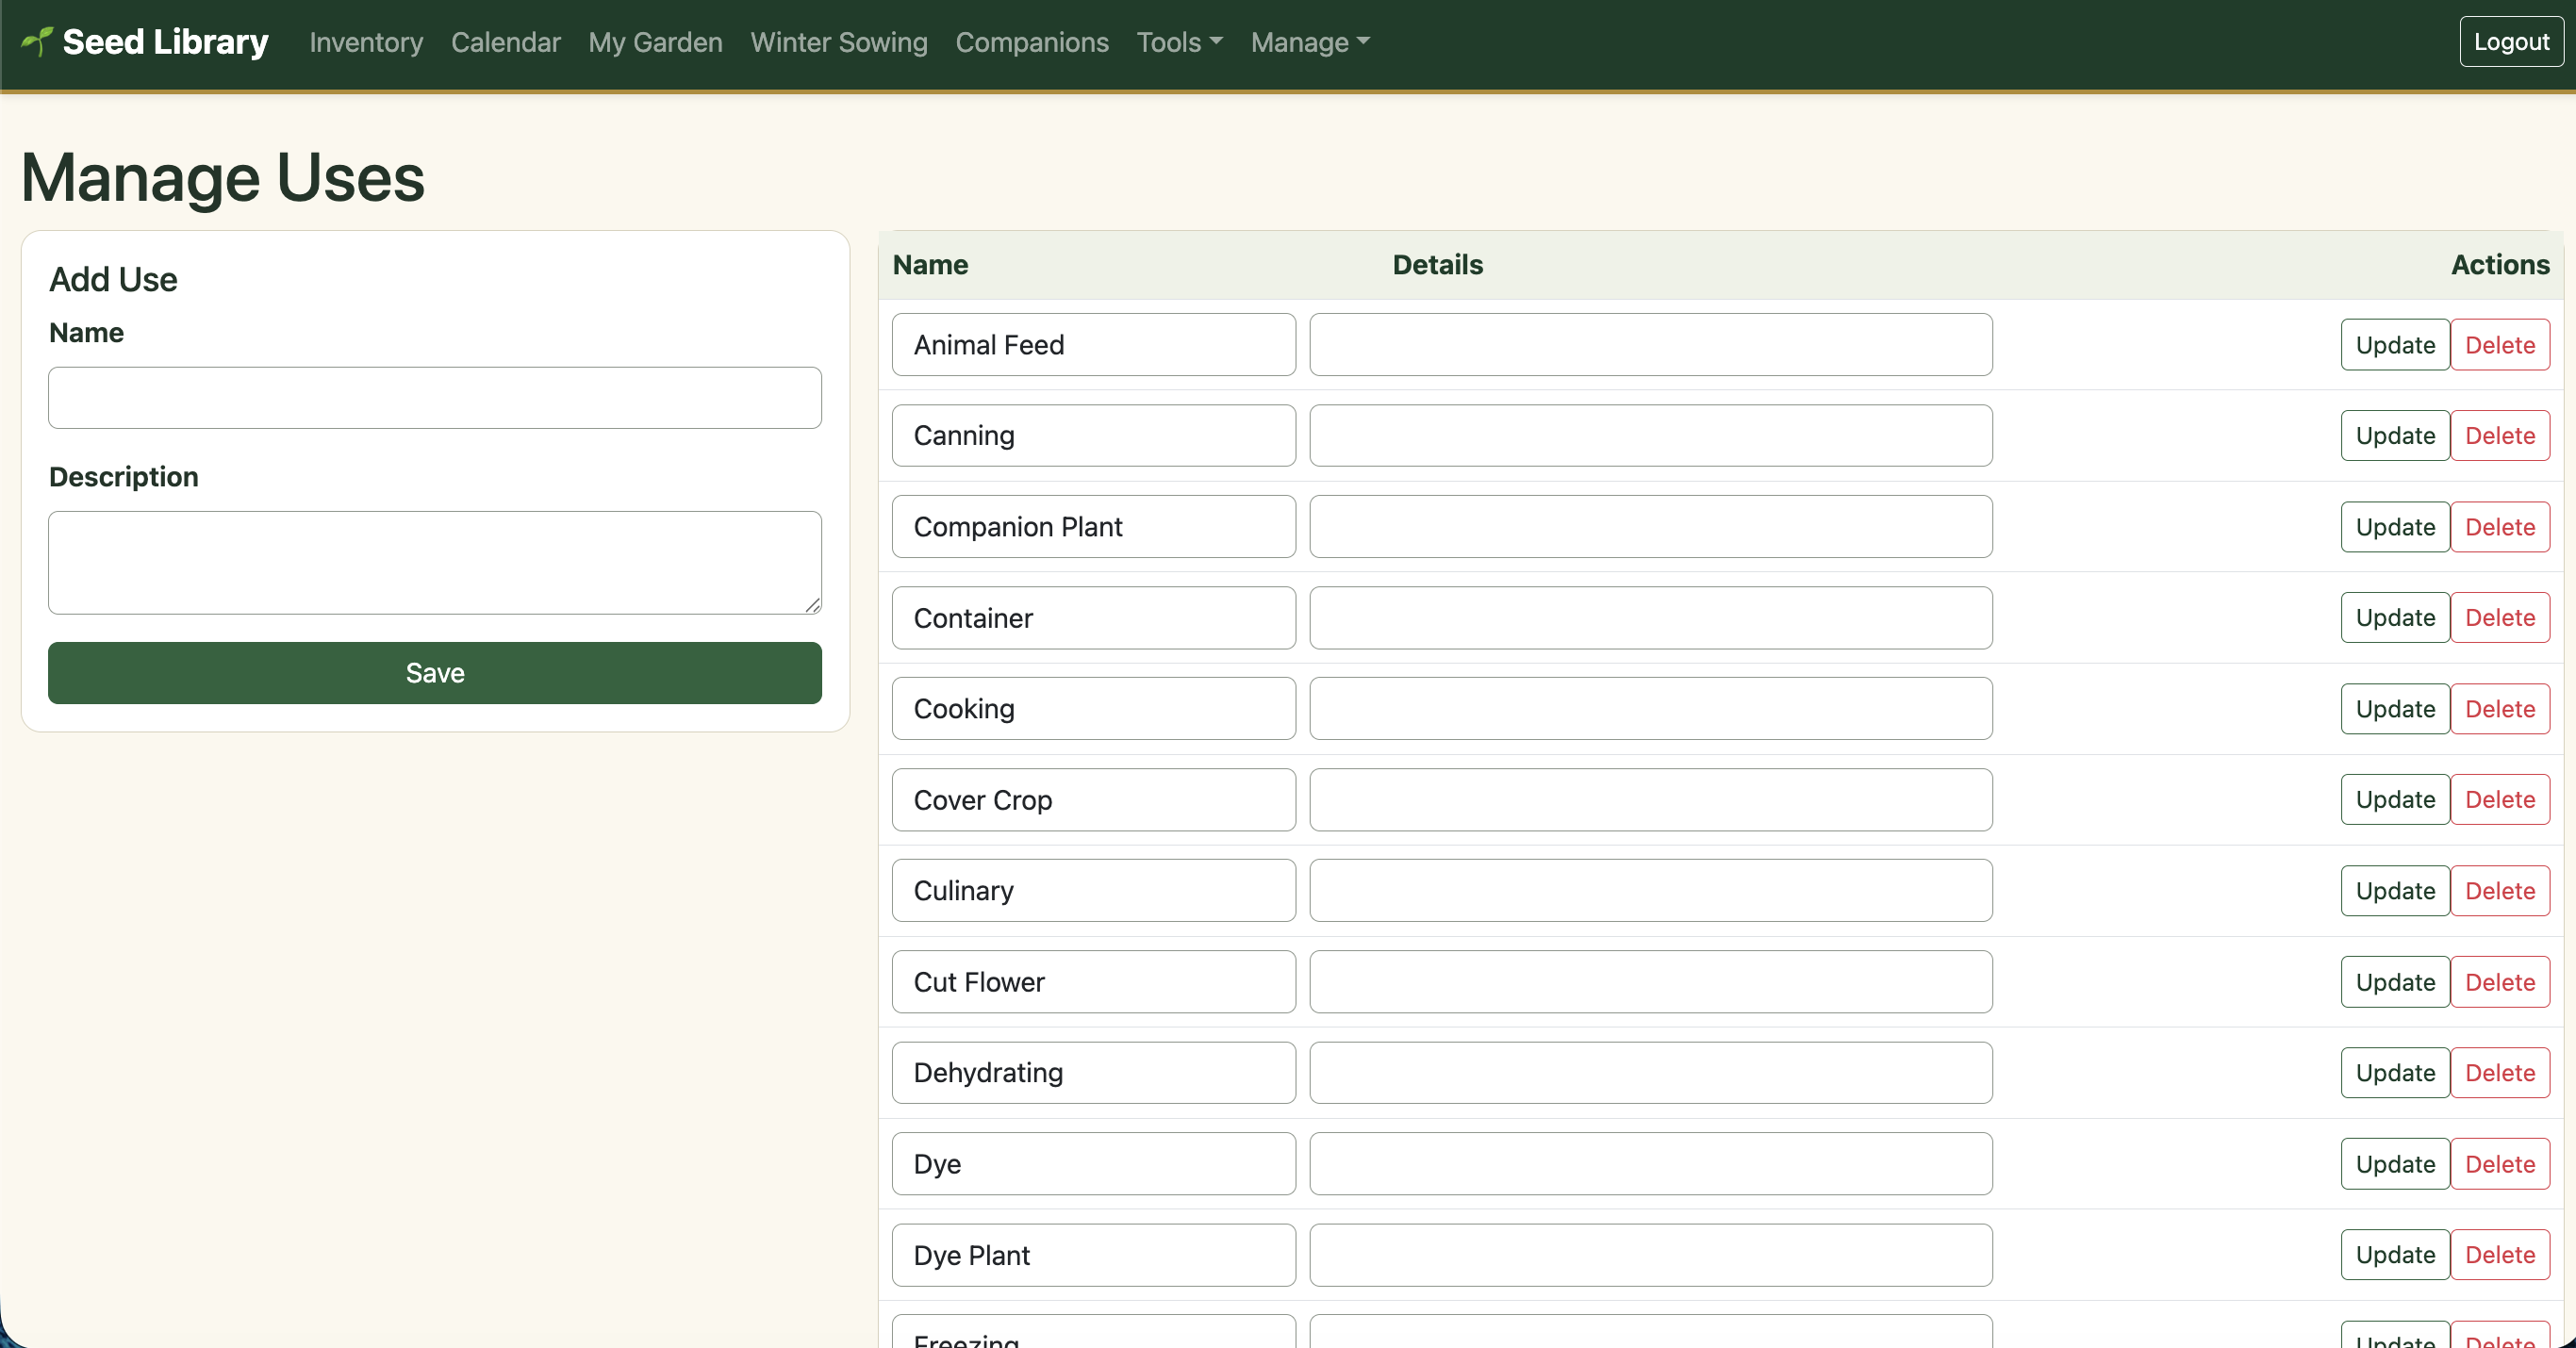Update the Dye use
This screenshot has height=1348, width=2576.
2395,1164
